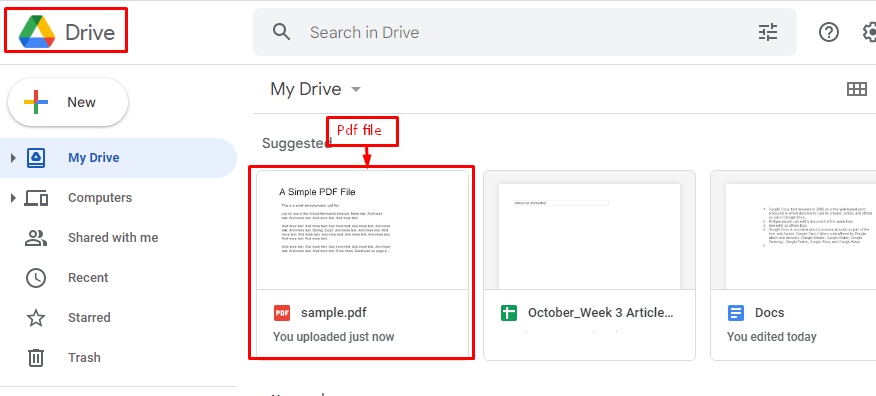The height and width of the screenshot is (396, 876).
Task: Open the Help question mark icon
Action: (829, 32)
